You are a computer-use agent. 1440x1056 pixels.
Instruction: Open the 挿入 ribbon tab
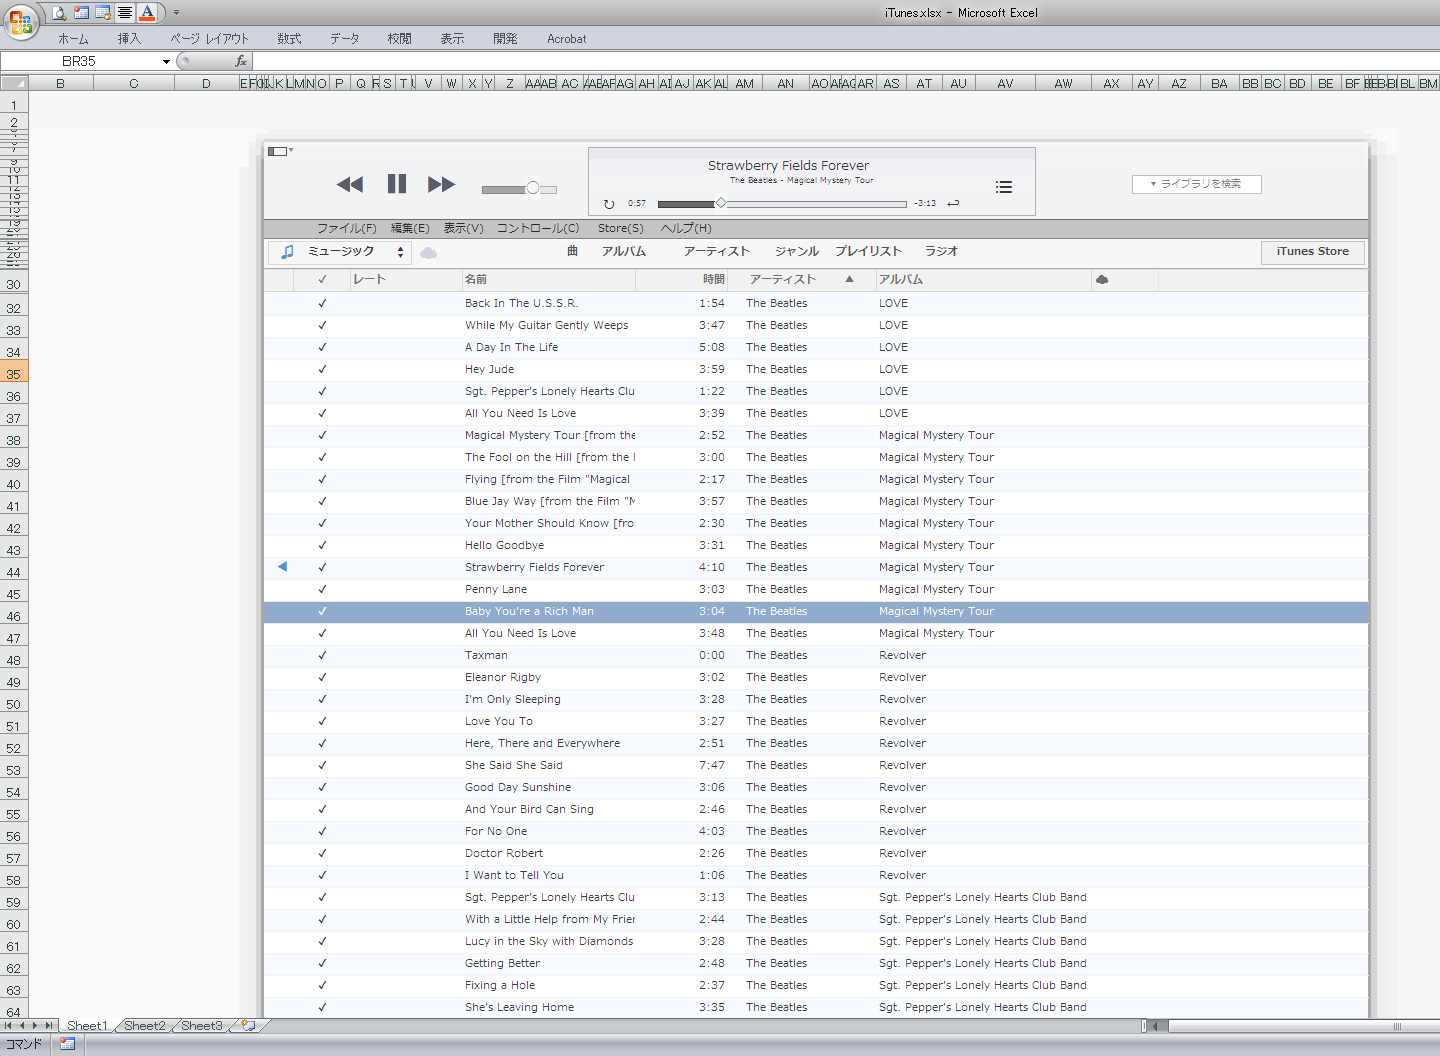[129, 39]
